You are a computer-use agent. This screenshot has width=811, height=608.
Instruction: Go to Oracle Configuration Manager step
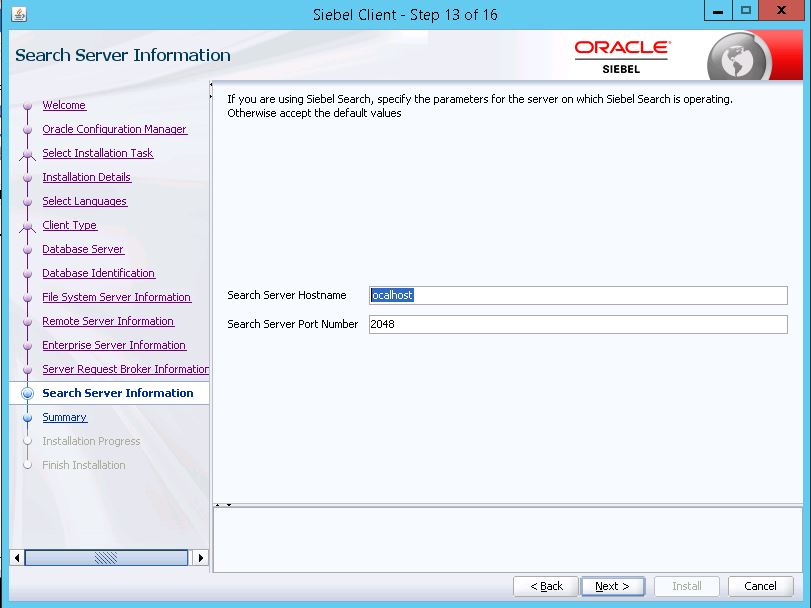(114, 129)
